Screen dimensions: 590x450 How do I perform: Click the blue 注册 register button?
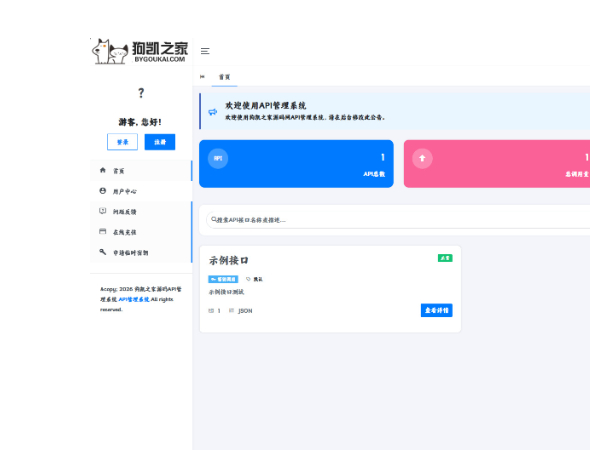pyautogui.click(x=160, y=142)
